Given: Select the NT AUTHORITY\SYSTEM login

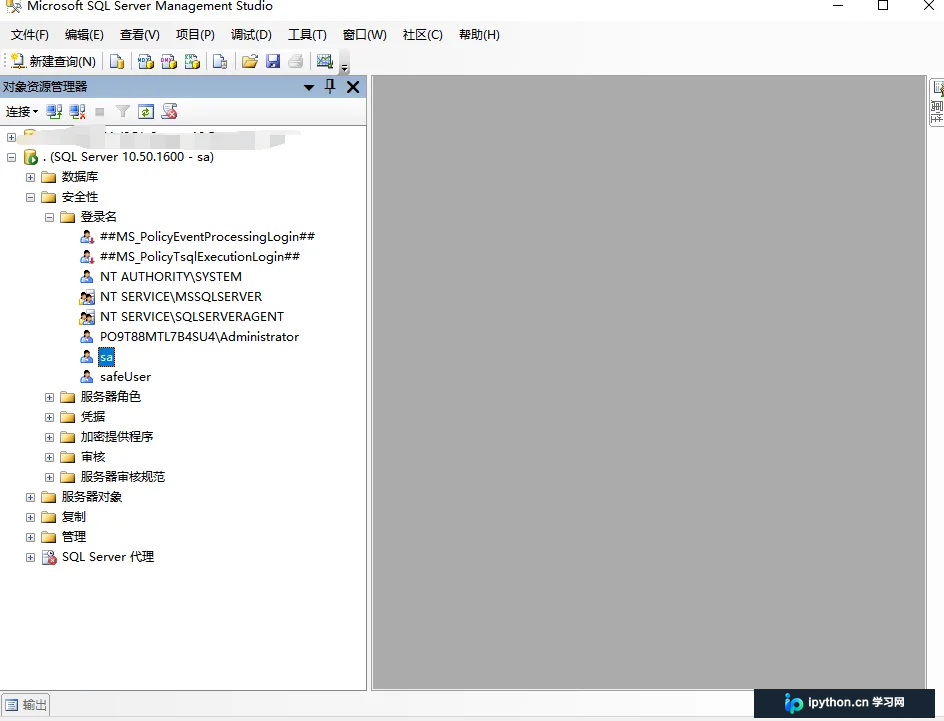Looking at the screenshot, I should (x=171, y=277).
